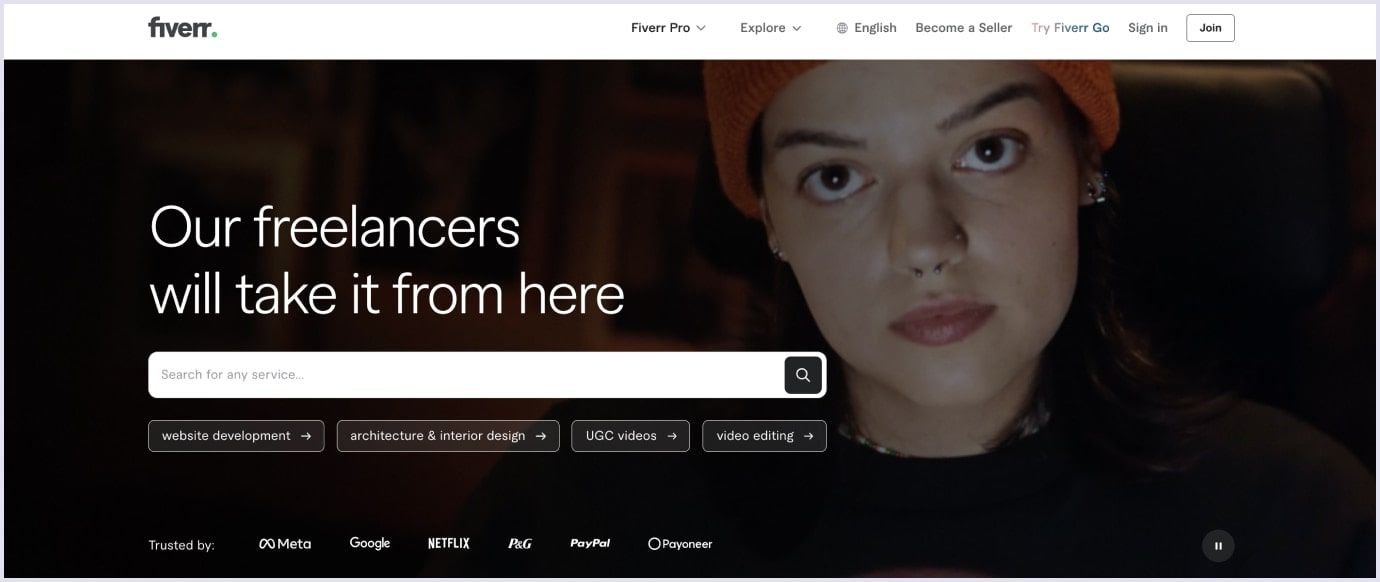Click the Netflix logo
The image size is (1380, 582).
point(448,544)
